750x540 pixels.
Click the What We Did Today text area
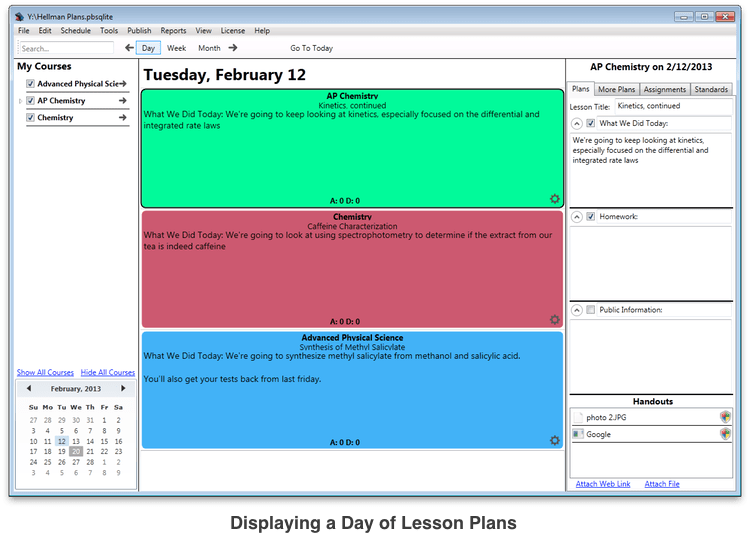tap(651, 170)
